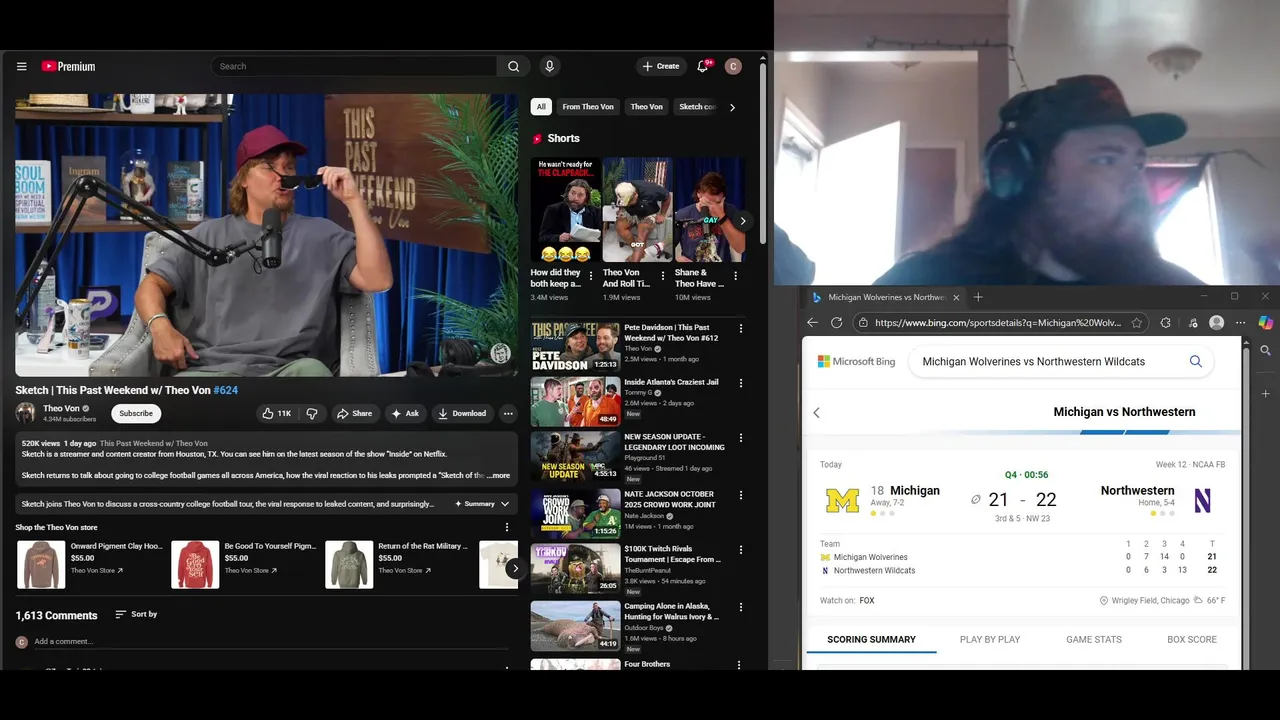Open Onward Pigment Clay Hoodie product
Screen dimensions: 1280x720
pos(92,564)
